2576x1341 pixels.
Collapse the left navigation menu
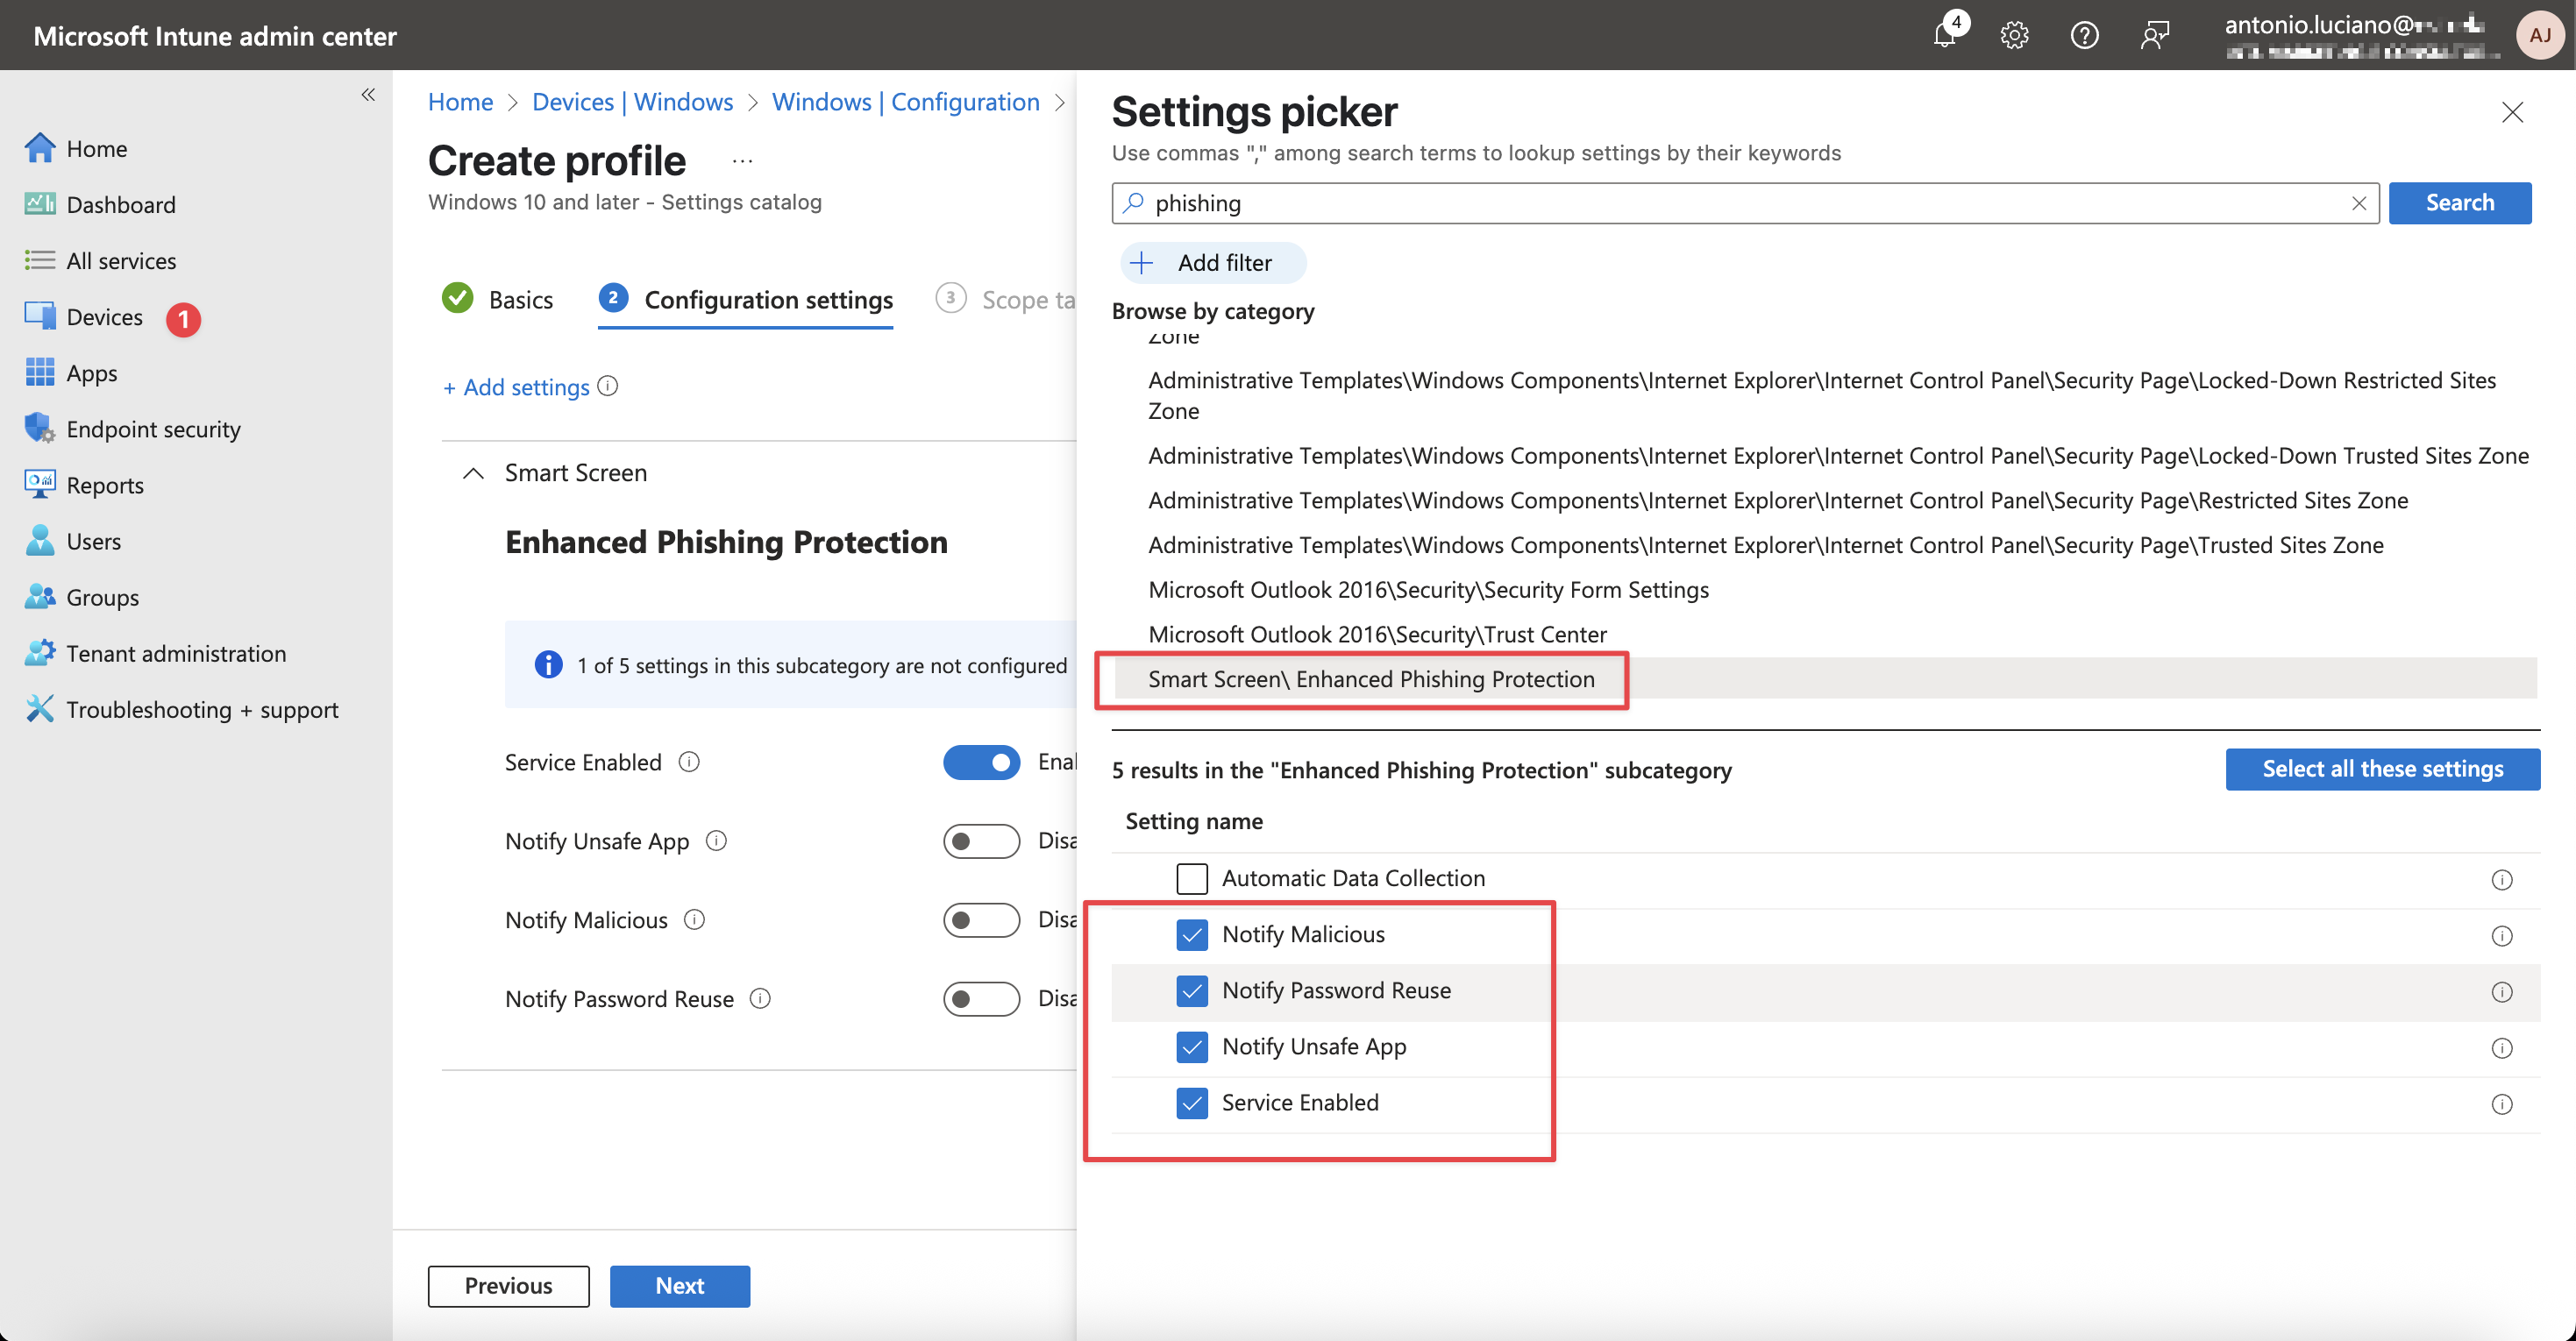(368, 94)
